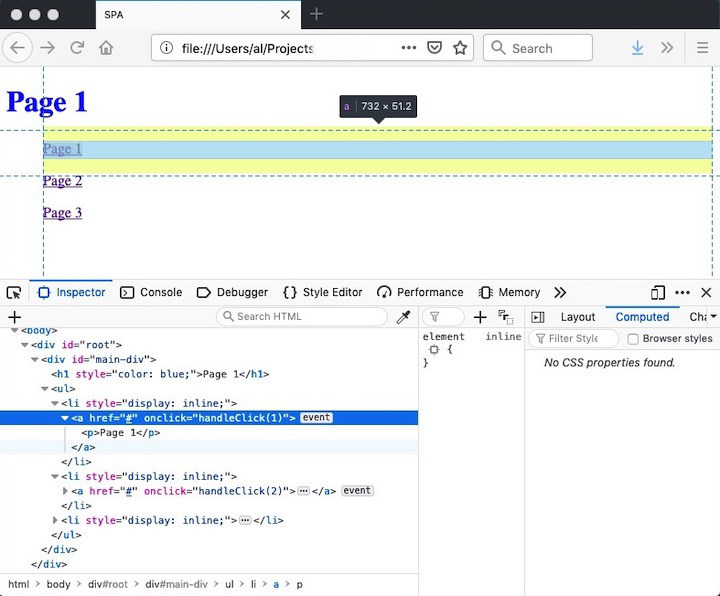Toggle the sidebar split pane icon
The image size is (720, 596).
[537, 317]
